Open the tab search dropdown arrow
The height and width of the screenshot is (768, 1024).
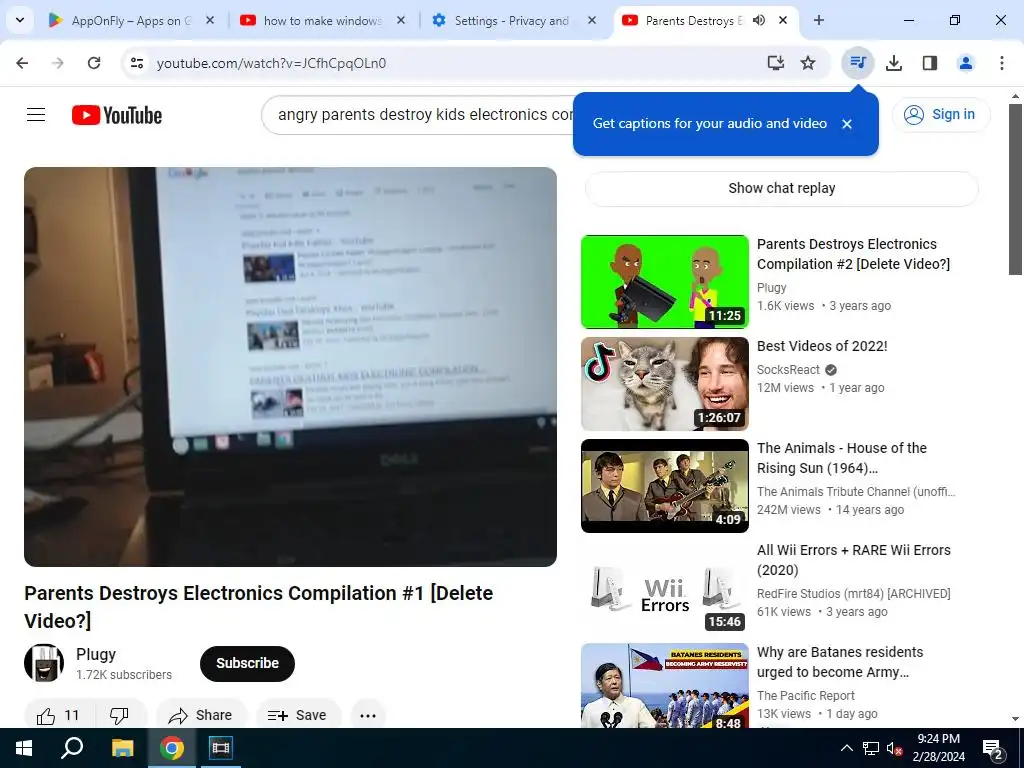tap(20, 20)
